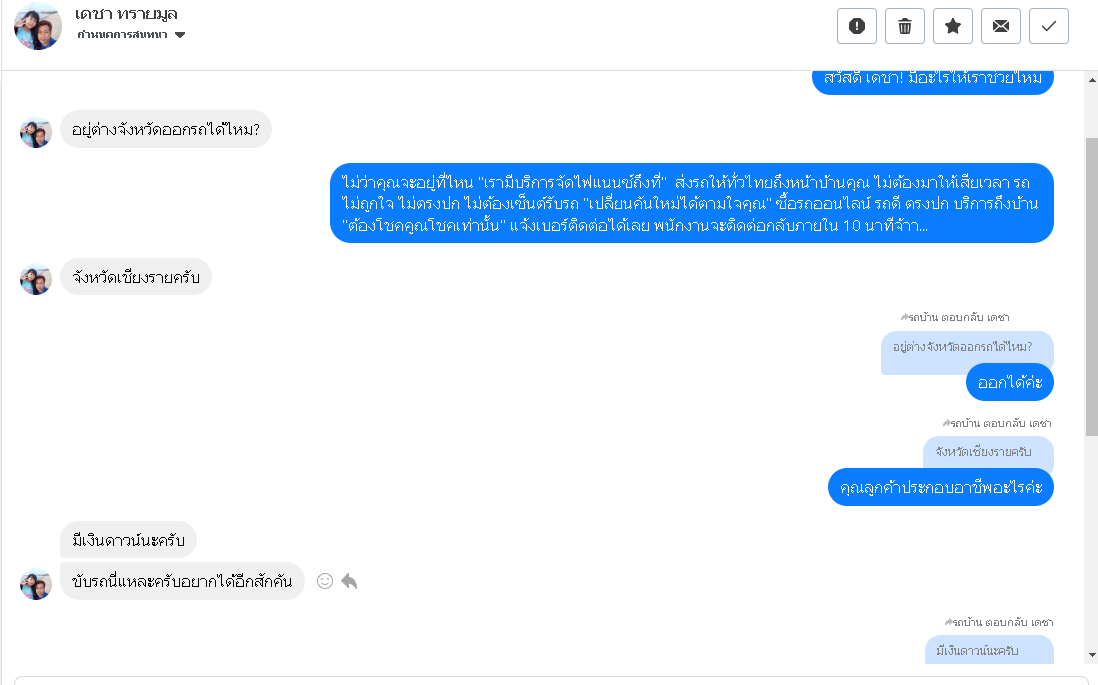Screen dimensions: 1098x685
Task: Mark conversation as spam with exclamation icon
Action: (856, 27)
